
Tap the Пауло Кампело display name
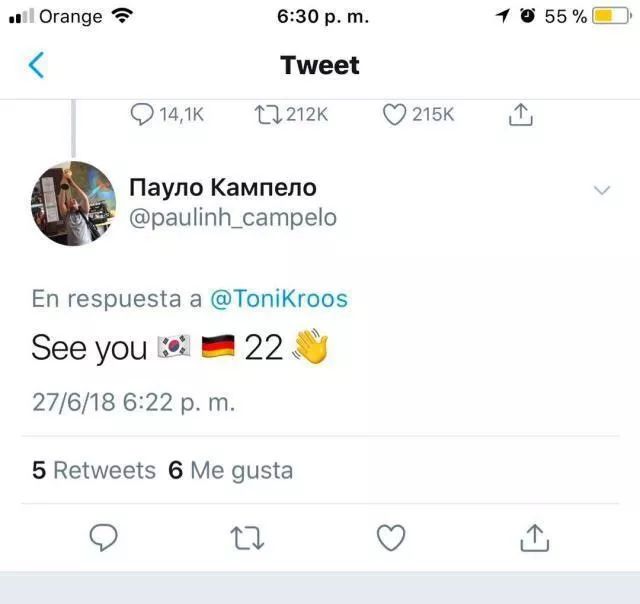tap(223, 187)
